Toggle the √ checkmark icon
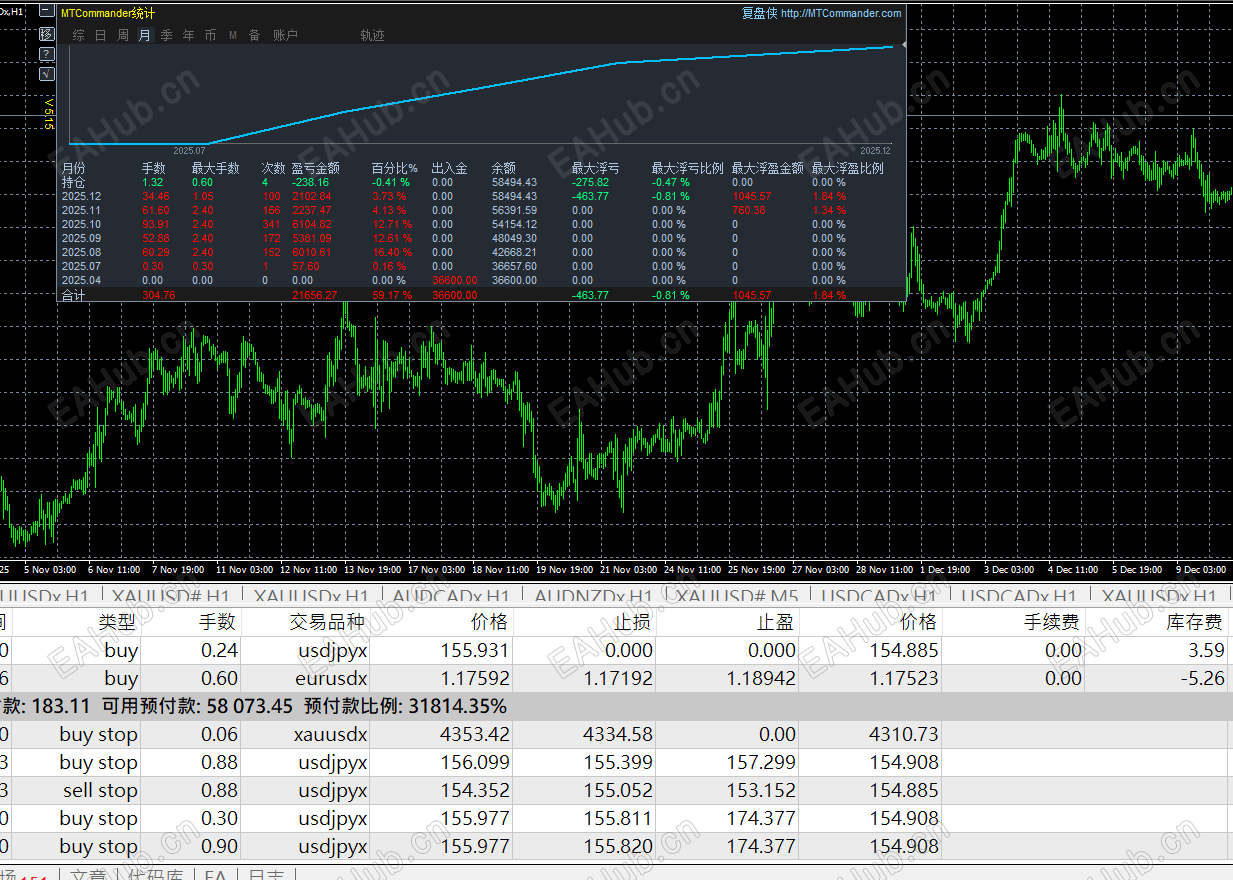The width and height of the screenshot is (1233, 880). point(47,74)
